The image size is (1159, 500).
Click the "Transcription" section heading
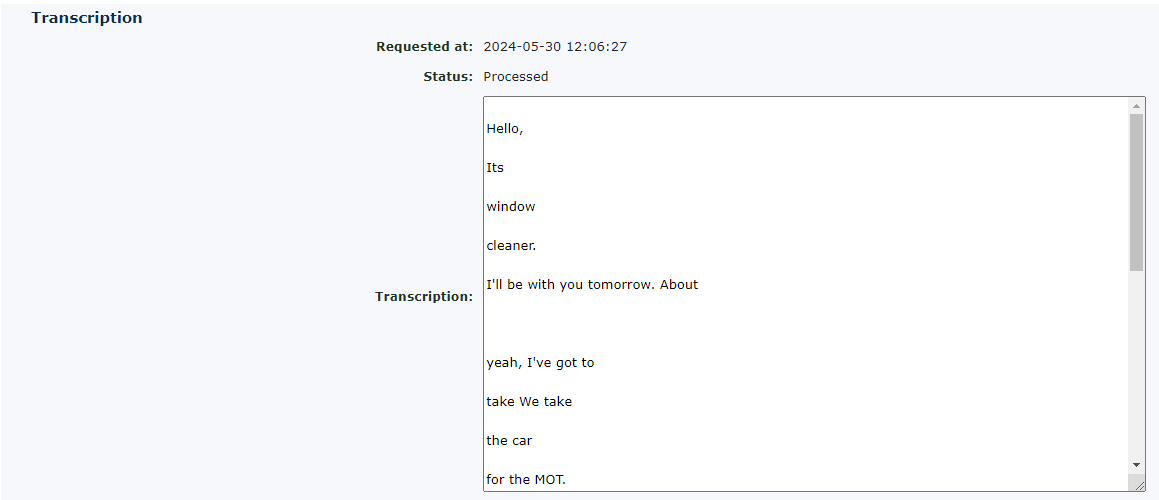tap(87, 18)
